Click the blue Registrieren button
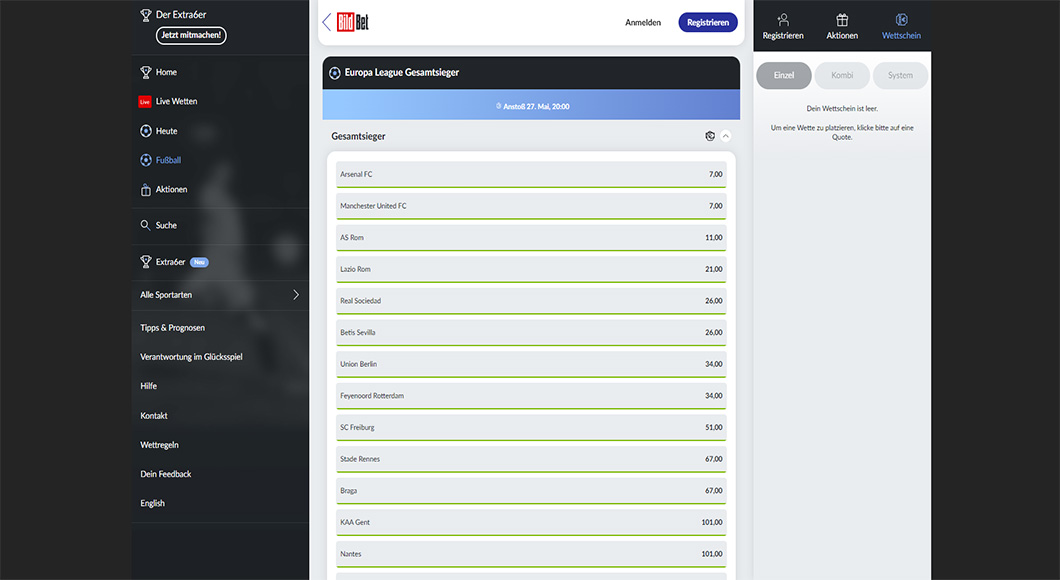Screen dimensions: 1060x580 (x=708, y=22)
